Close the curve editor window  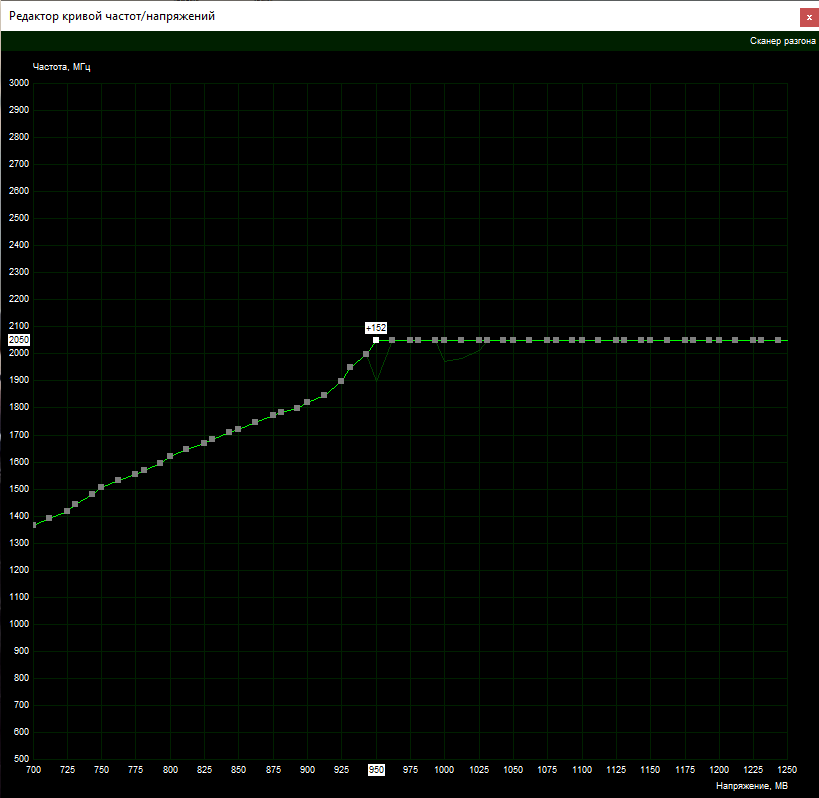[x=809, y=17]
